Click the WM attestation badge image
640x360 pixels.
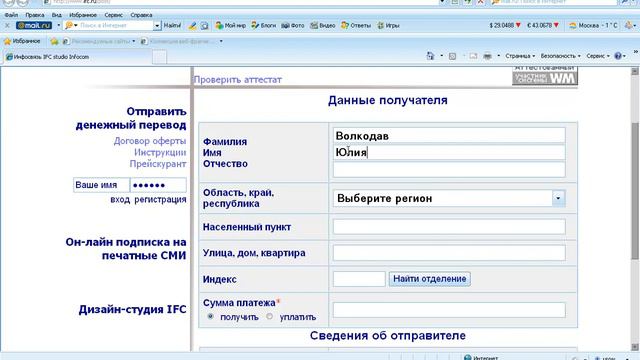(545, 76)
